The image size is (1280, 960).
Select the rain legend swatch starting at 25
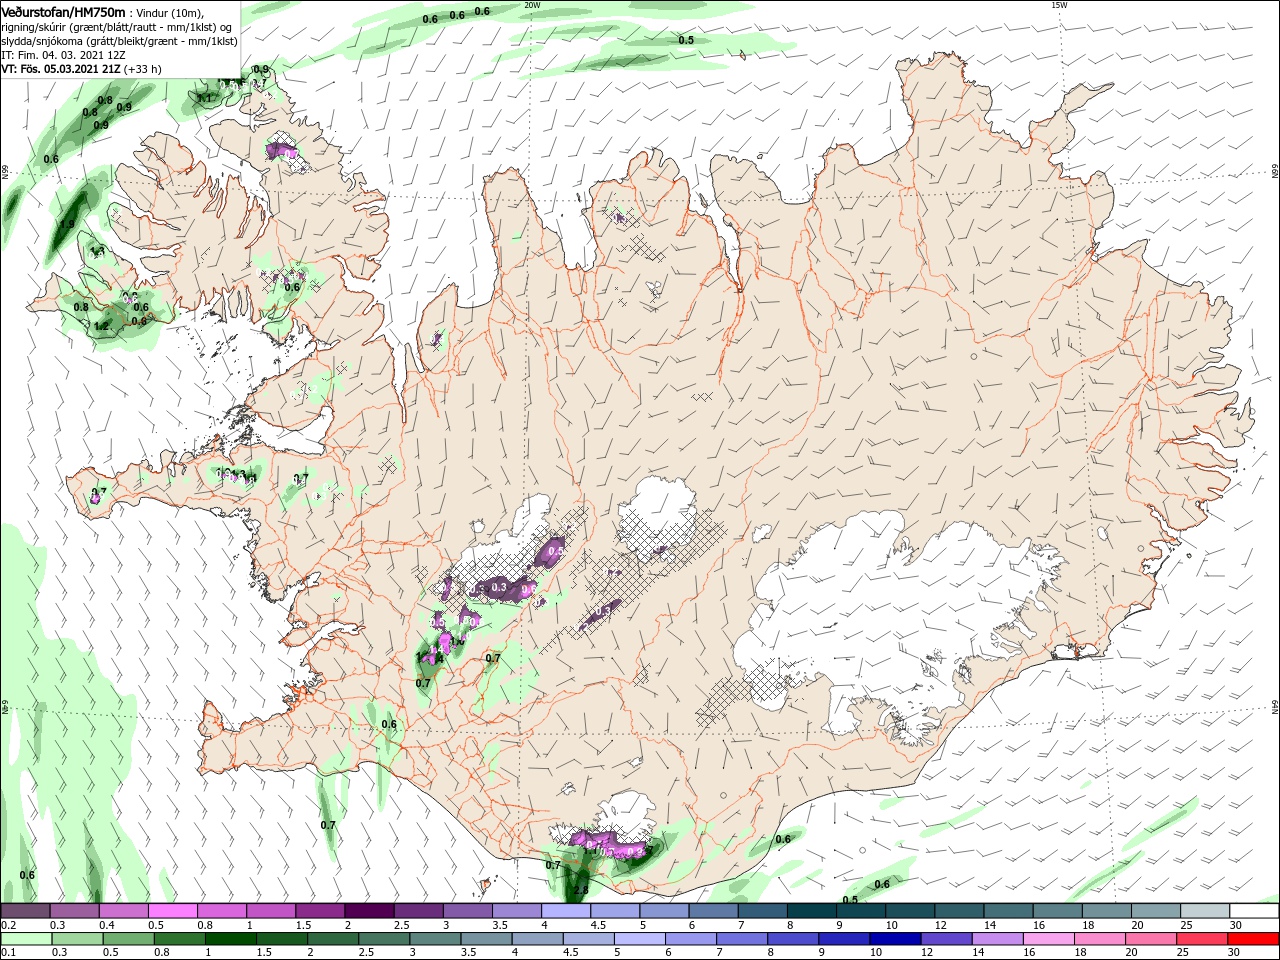coord(1200,939)
